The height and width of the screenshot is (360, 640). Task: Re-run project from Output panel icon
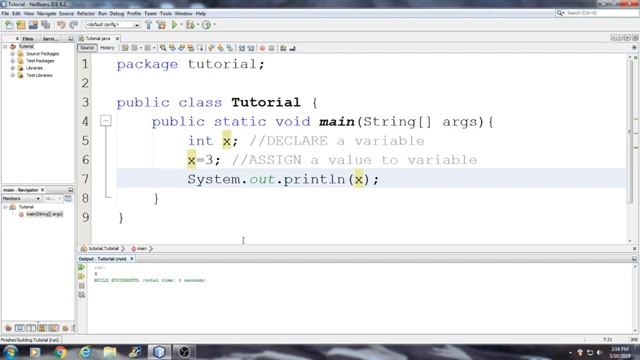pos(82,267)
